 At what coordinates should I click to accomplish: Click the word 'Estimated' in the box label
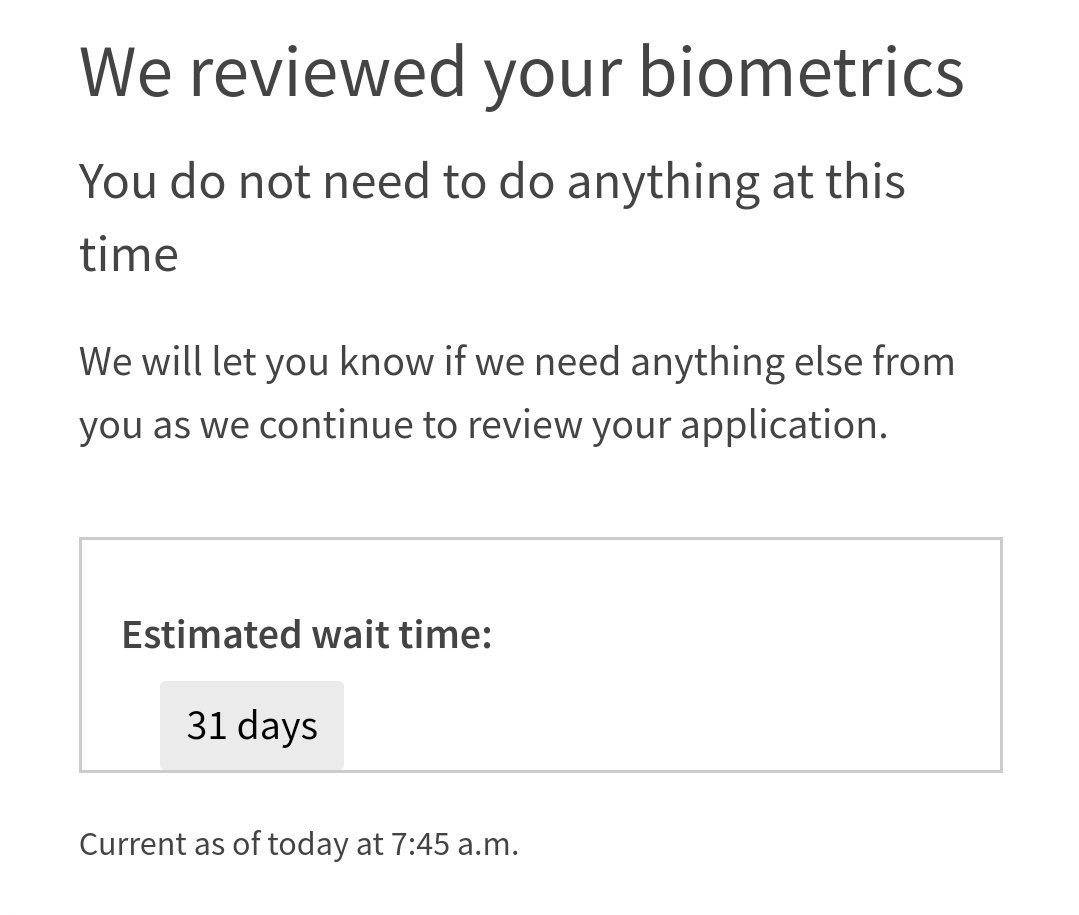212,634
